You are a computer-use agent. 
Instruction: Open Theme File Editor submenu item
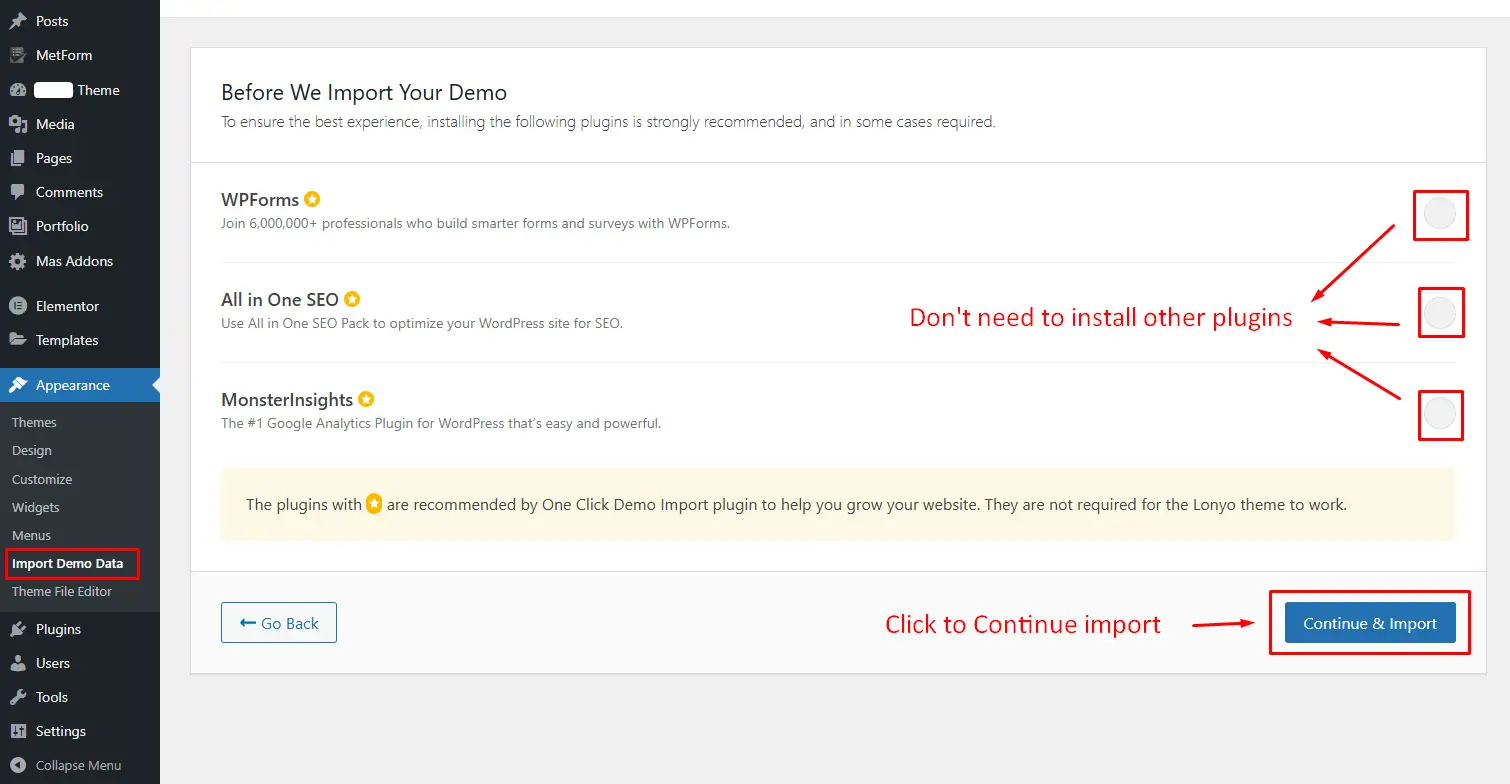(62, 591)
